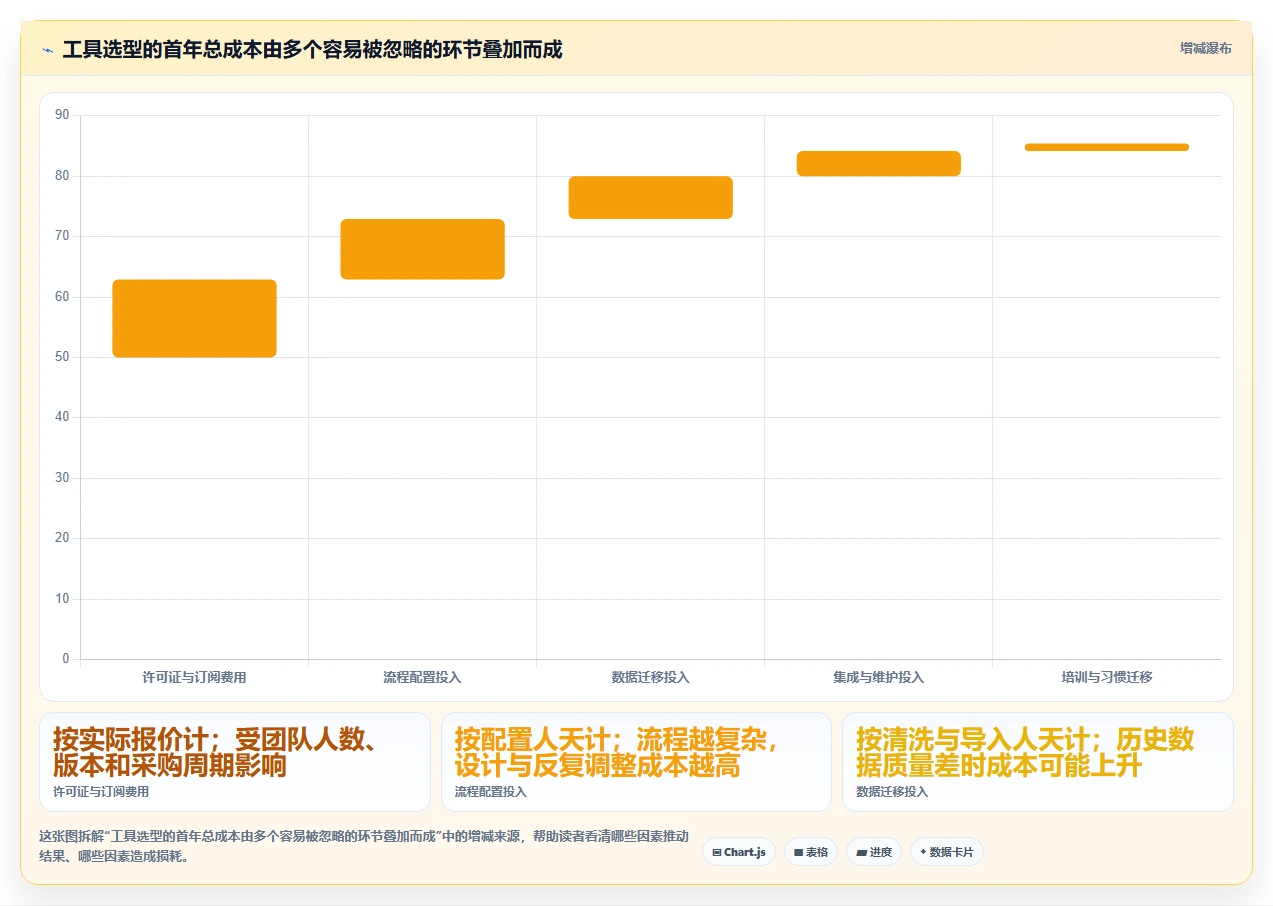Open the card starting 按清洗与导入人天计
The width and height of the screenshot is (1273, 906).
[x=1038, y=762]
